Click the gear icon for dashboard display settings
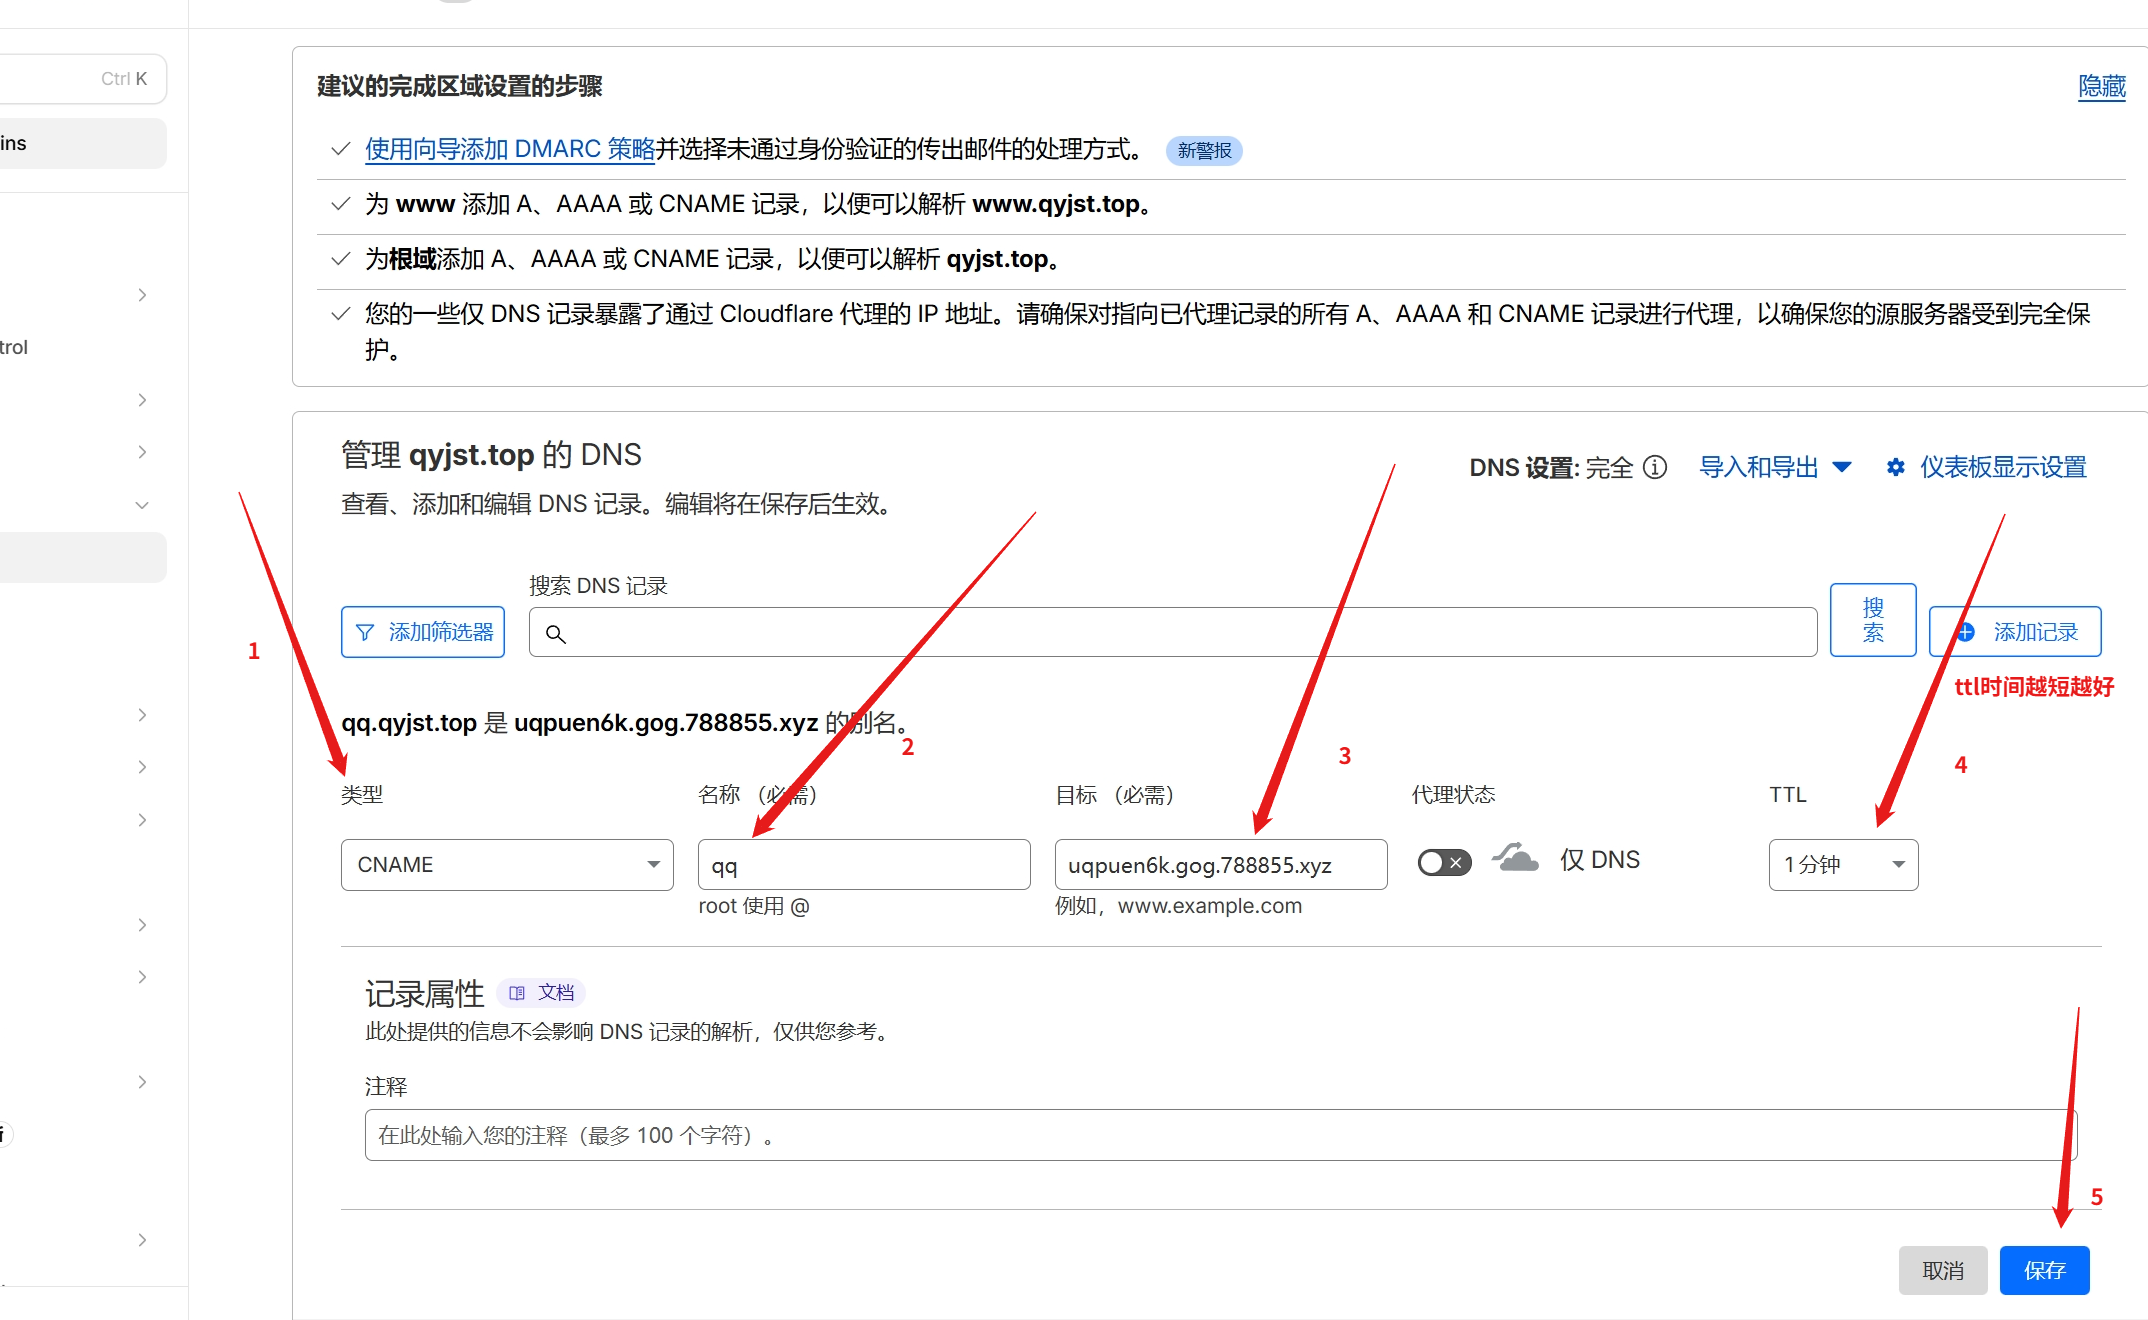This screenshot has height=1320, width=2148. point(1895,467)
